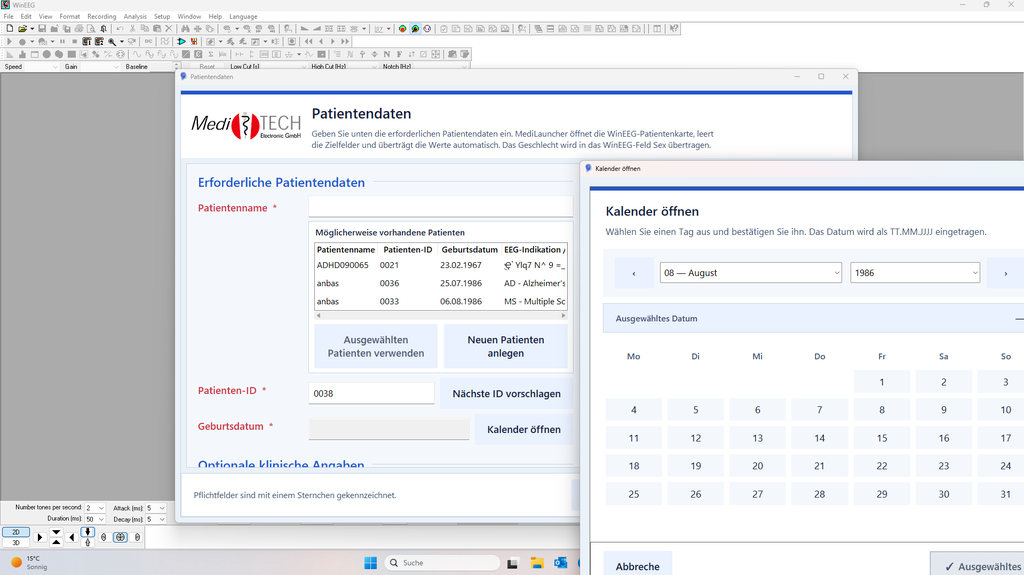Click the patient table horizontal scrollbar
The width and height of the screenshot is (1024, 575).
point(441,315)
